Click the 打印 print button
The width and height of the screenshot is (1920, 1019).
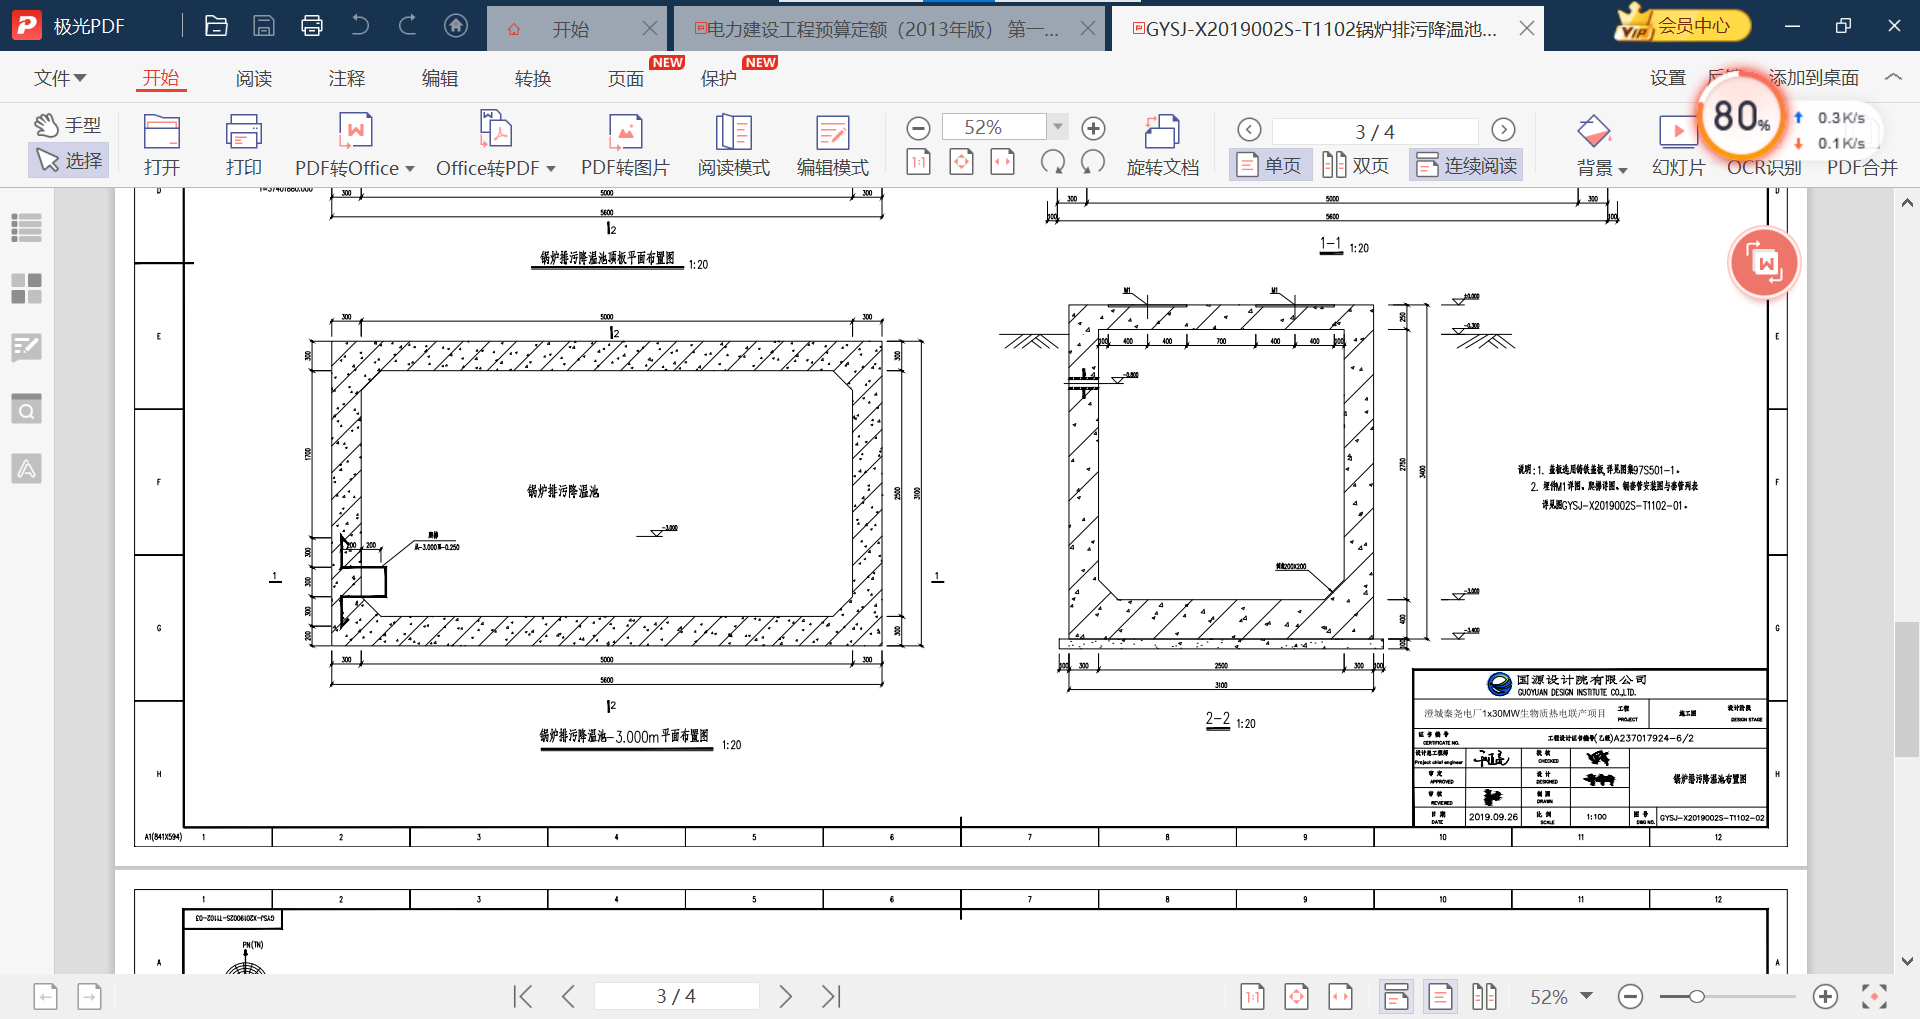pyautogui.click(x=244, y=146)
